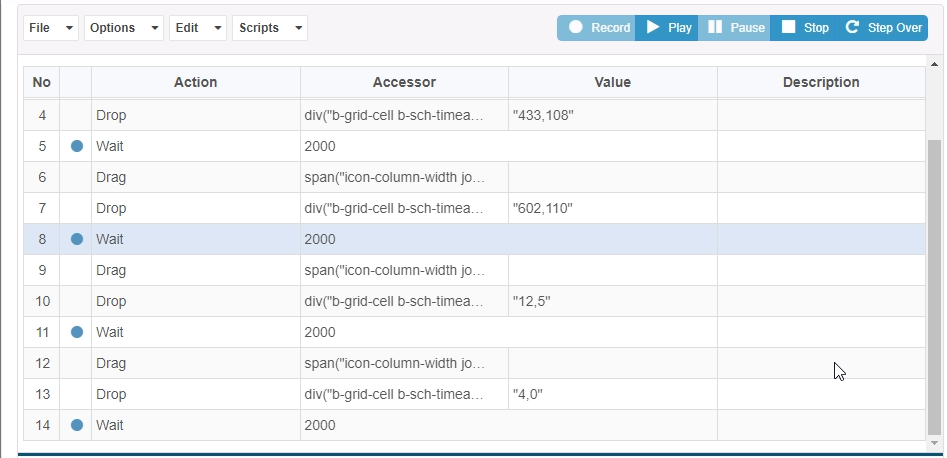Click the Action column header
Viewport: 947px width, 458px height.
195,82
